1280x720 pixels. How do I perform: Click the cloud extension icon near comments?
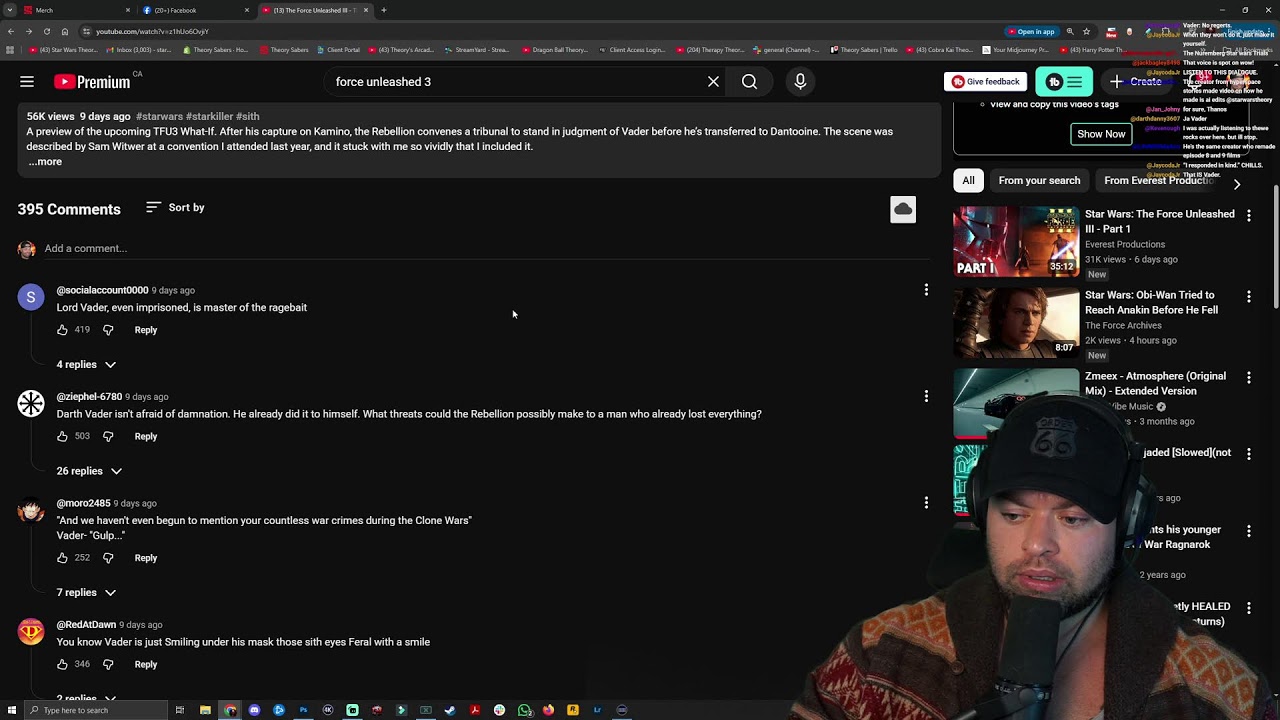(x=903, y=209)
